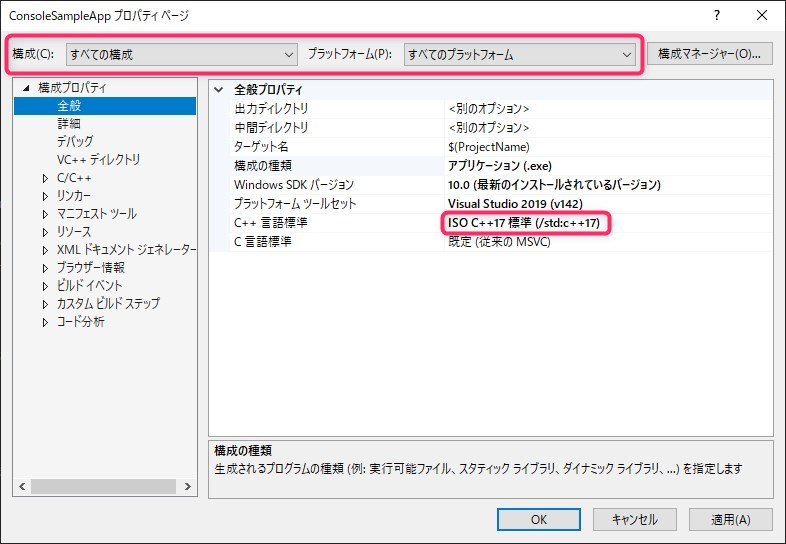
Task: Click the ? help button in title bar
Action: tap(717, 16)
